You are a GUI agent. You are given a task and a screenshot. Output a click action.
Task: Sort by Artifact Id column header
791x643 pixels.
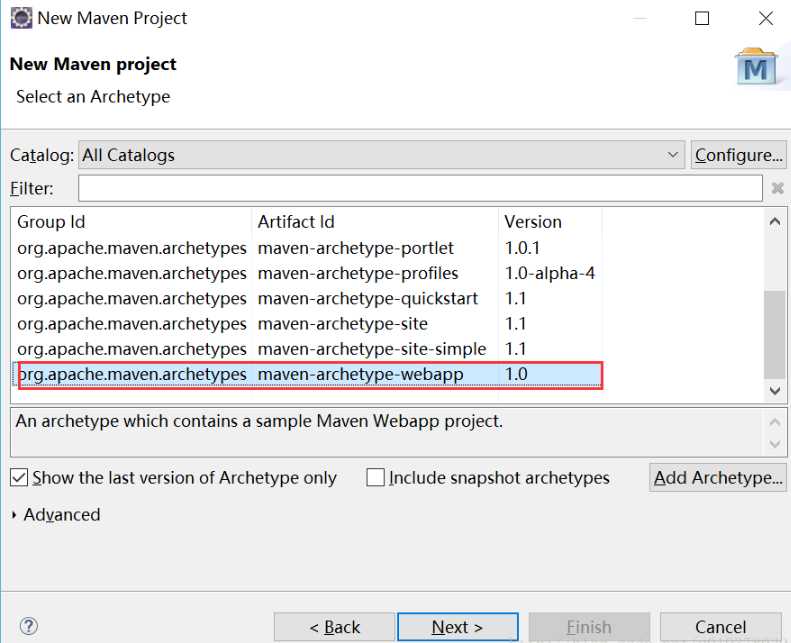pyautogui.click(x=375, y=221)
